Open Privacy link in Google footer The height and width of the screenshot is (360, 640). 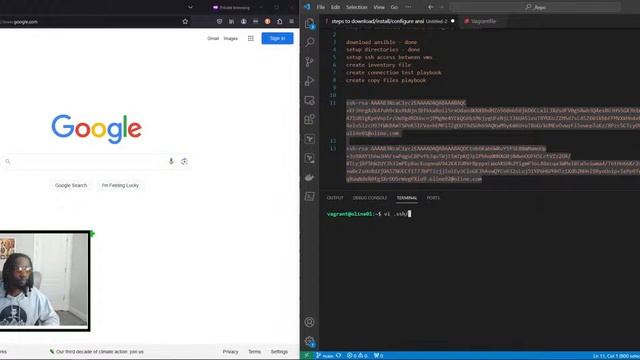point(230,351)
